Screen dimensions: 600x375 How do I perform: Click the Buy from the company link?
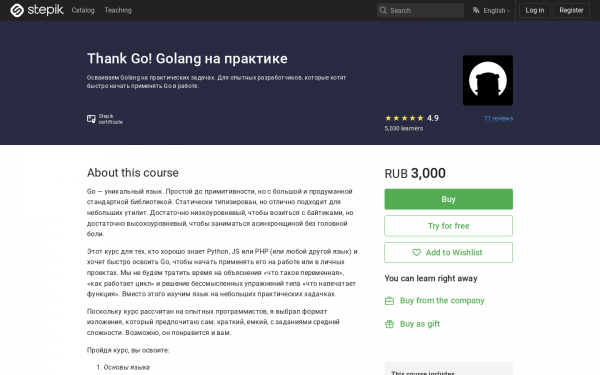coord(442,301)
